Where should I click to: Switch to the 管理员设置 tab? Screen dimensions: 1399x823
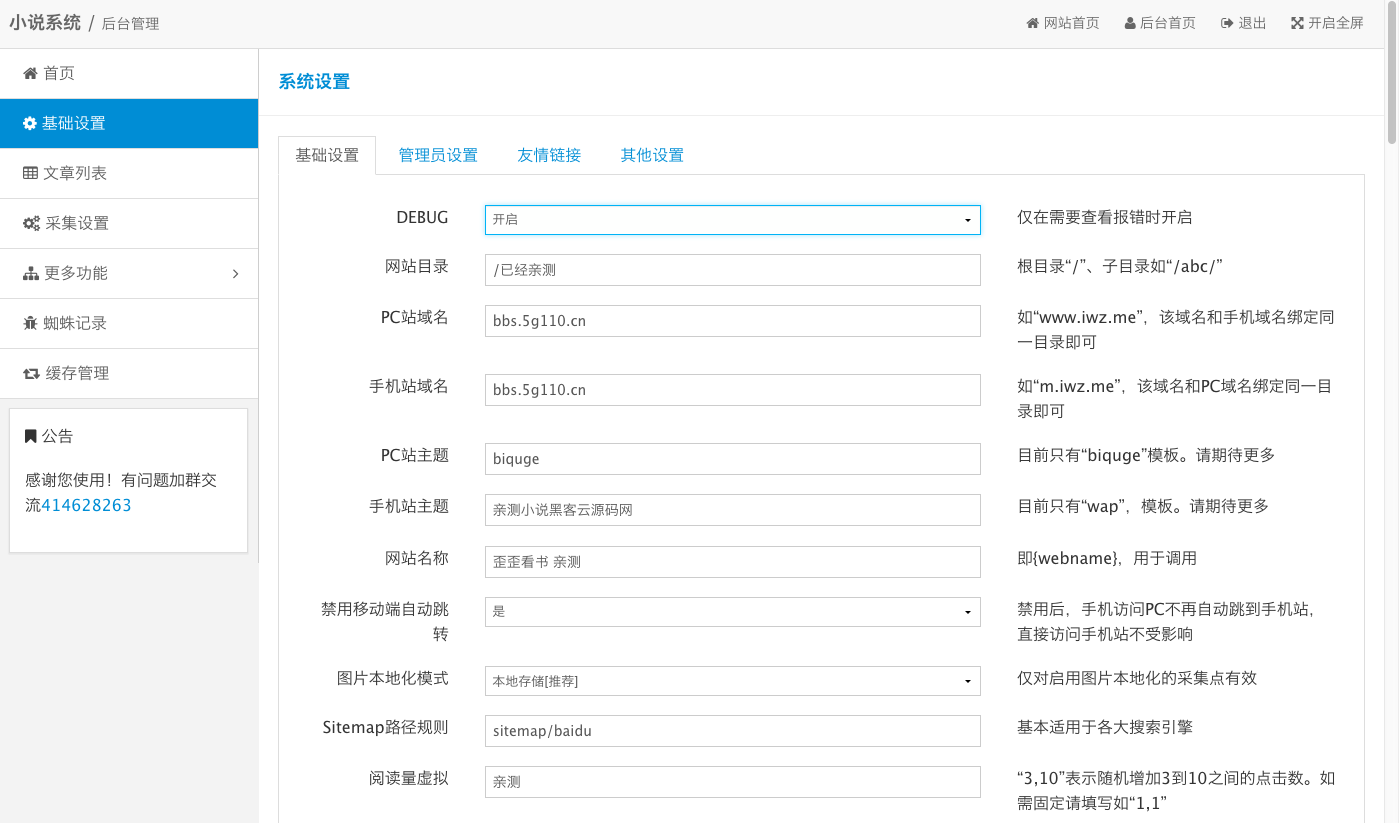[x=438, y=156]
